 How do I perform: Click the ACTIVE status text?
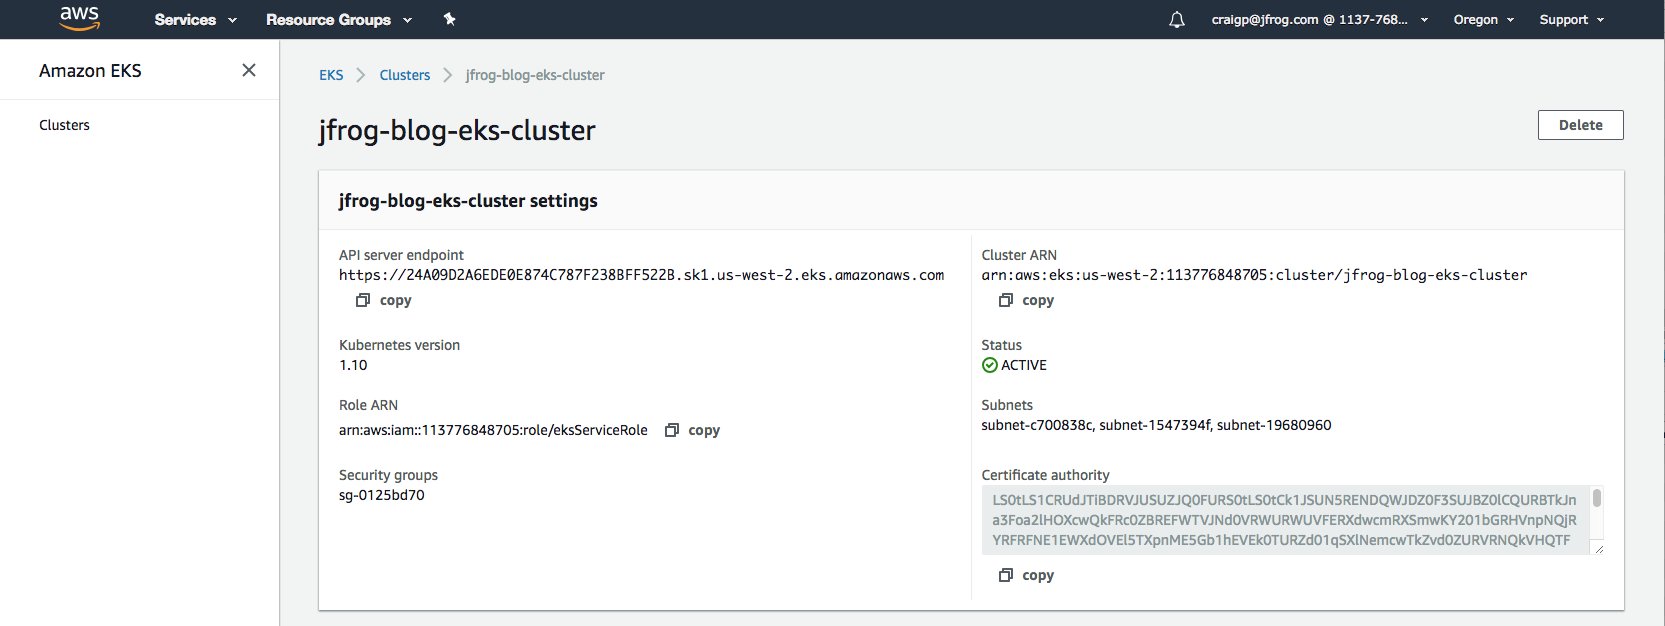click(1024, 365)
